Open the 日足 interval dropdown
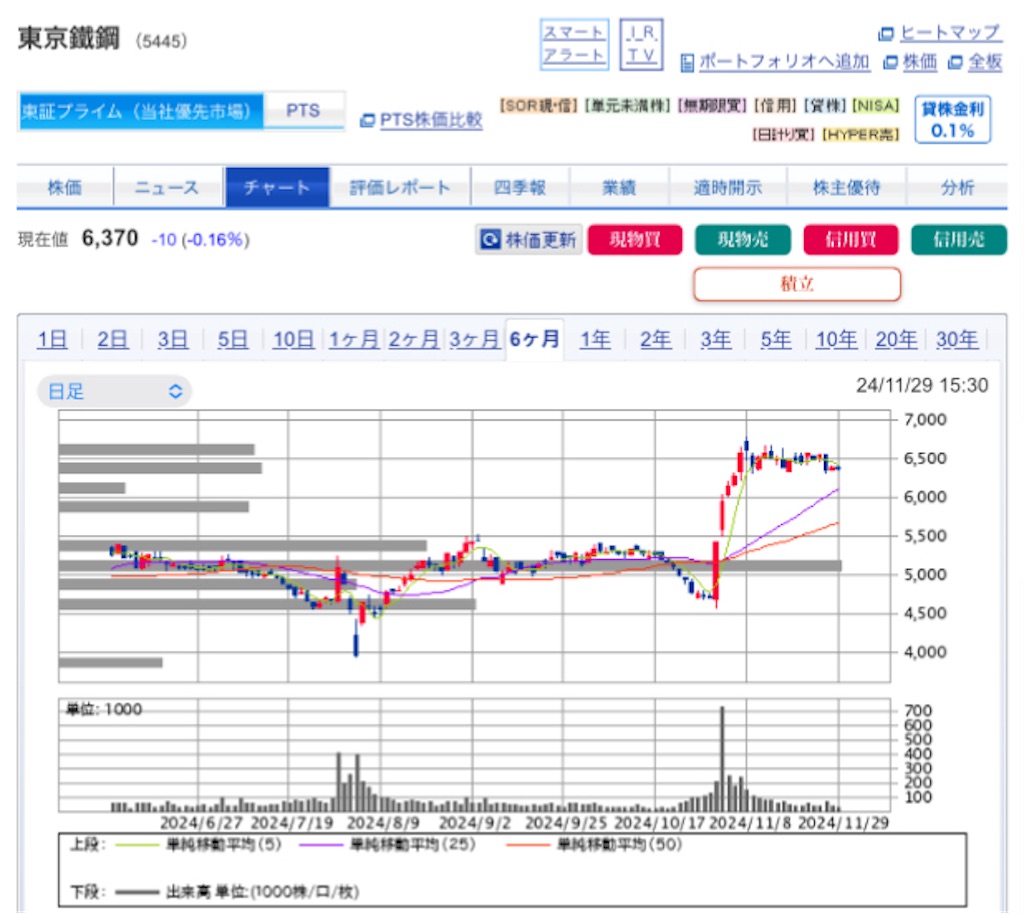The height and width of the screenshot is (913, 1024). 114,391
